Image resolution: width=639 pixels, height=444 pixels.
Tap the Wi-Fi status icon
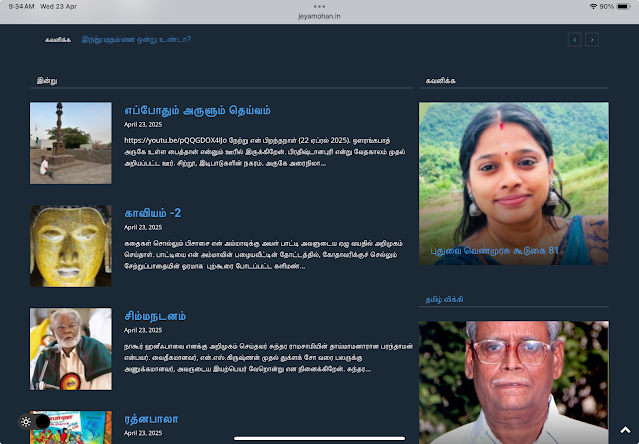(x=593, y=6)
